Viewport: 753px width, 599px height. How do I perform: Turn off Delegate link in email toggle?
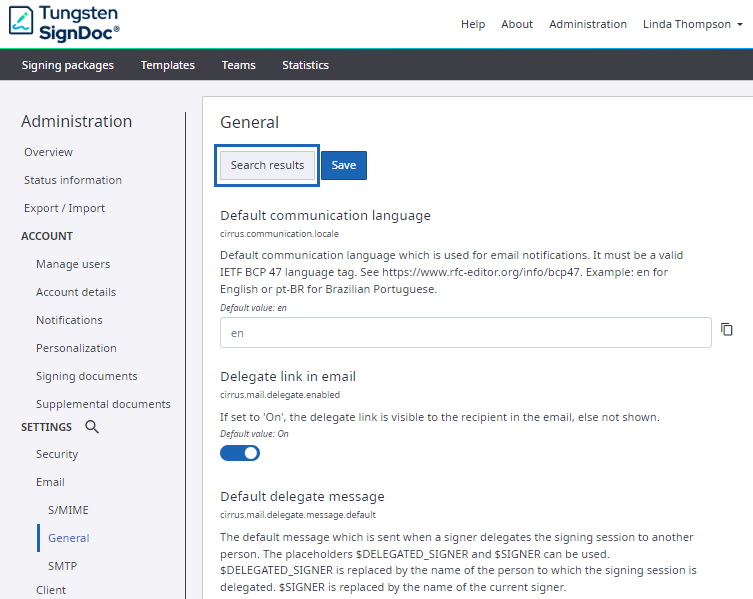pos(240,453)
